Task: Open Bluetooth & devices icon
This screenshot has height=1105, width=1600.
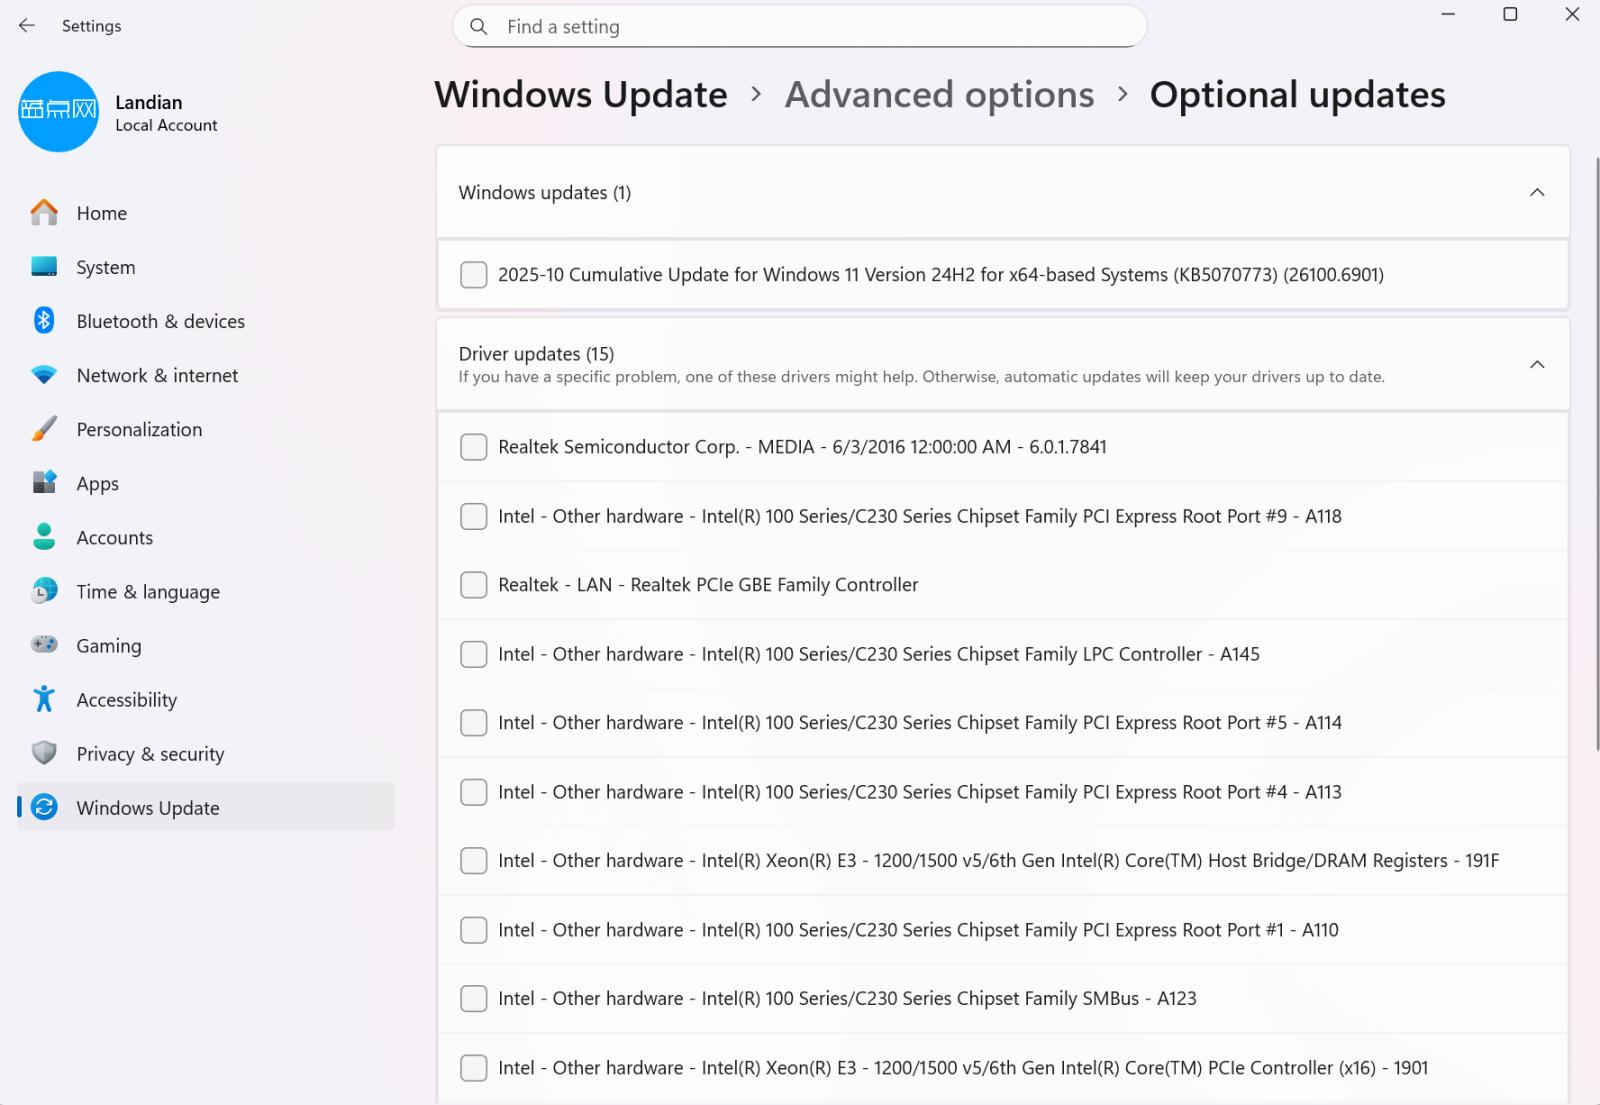Action: 44,320
